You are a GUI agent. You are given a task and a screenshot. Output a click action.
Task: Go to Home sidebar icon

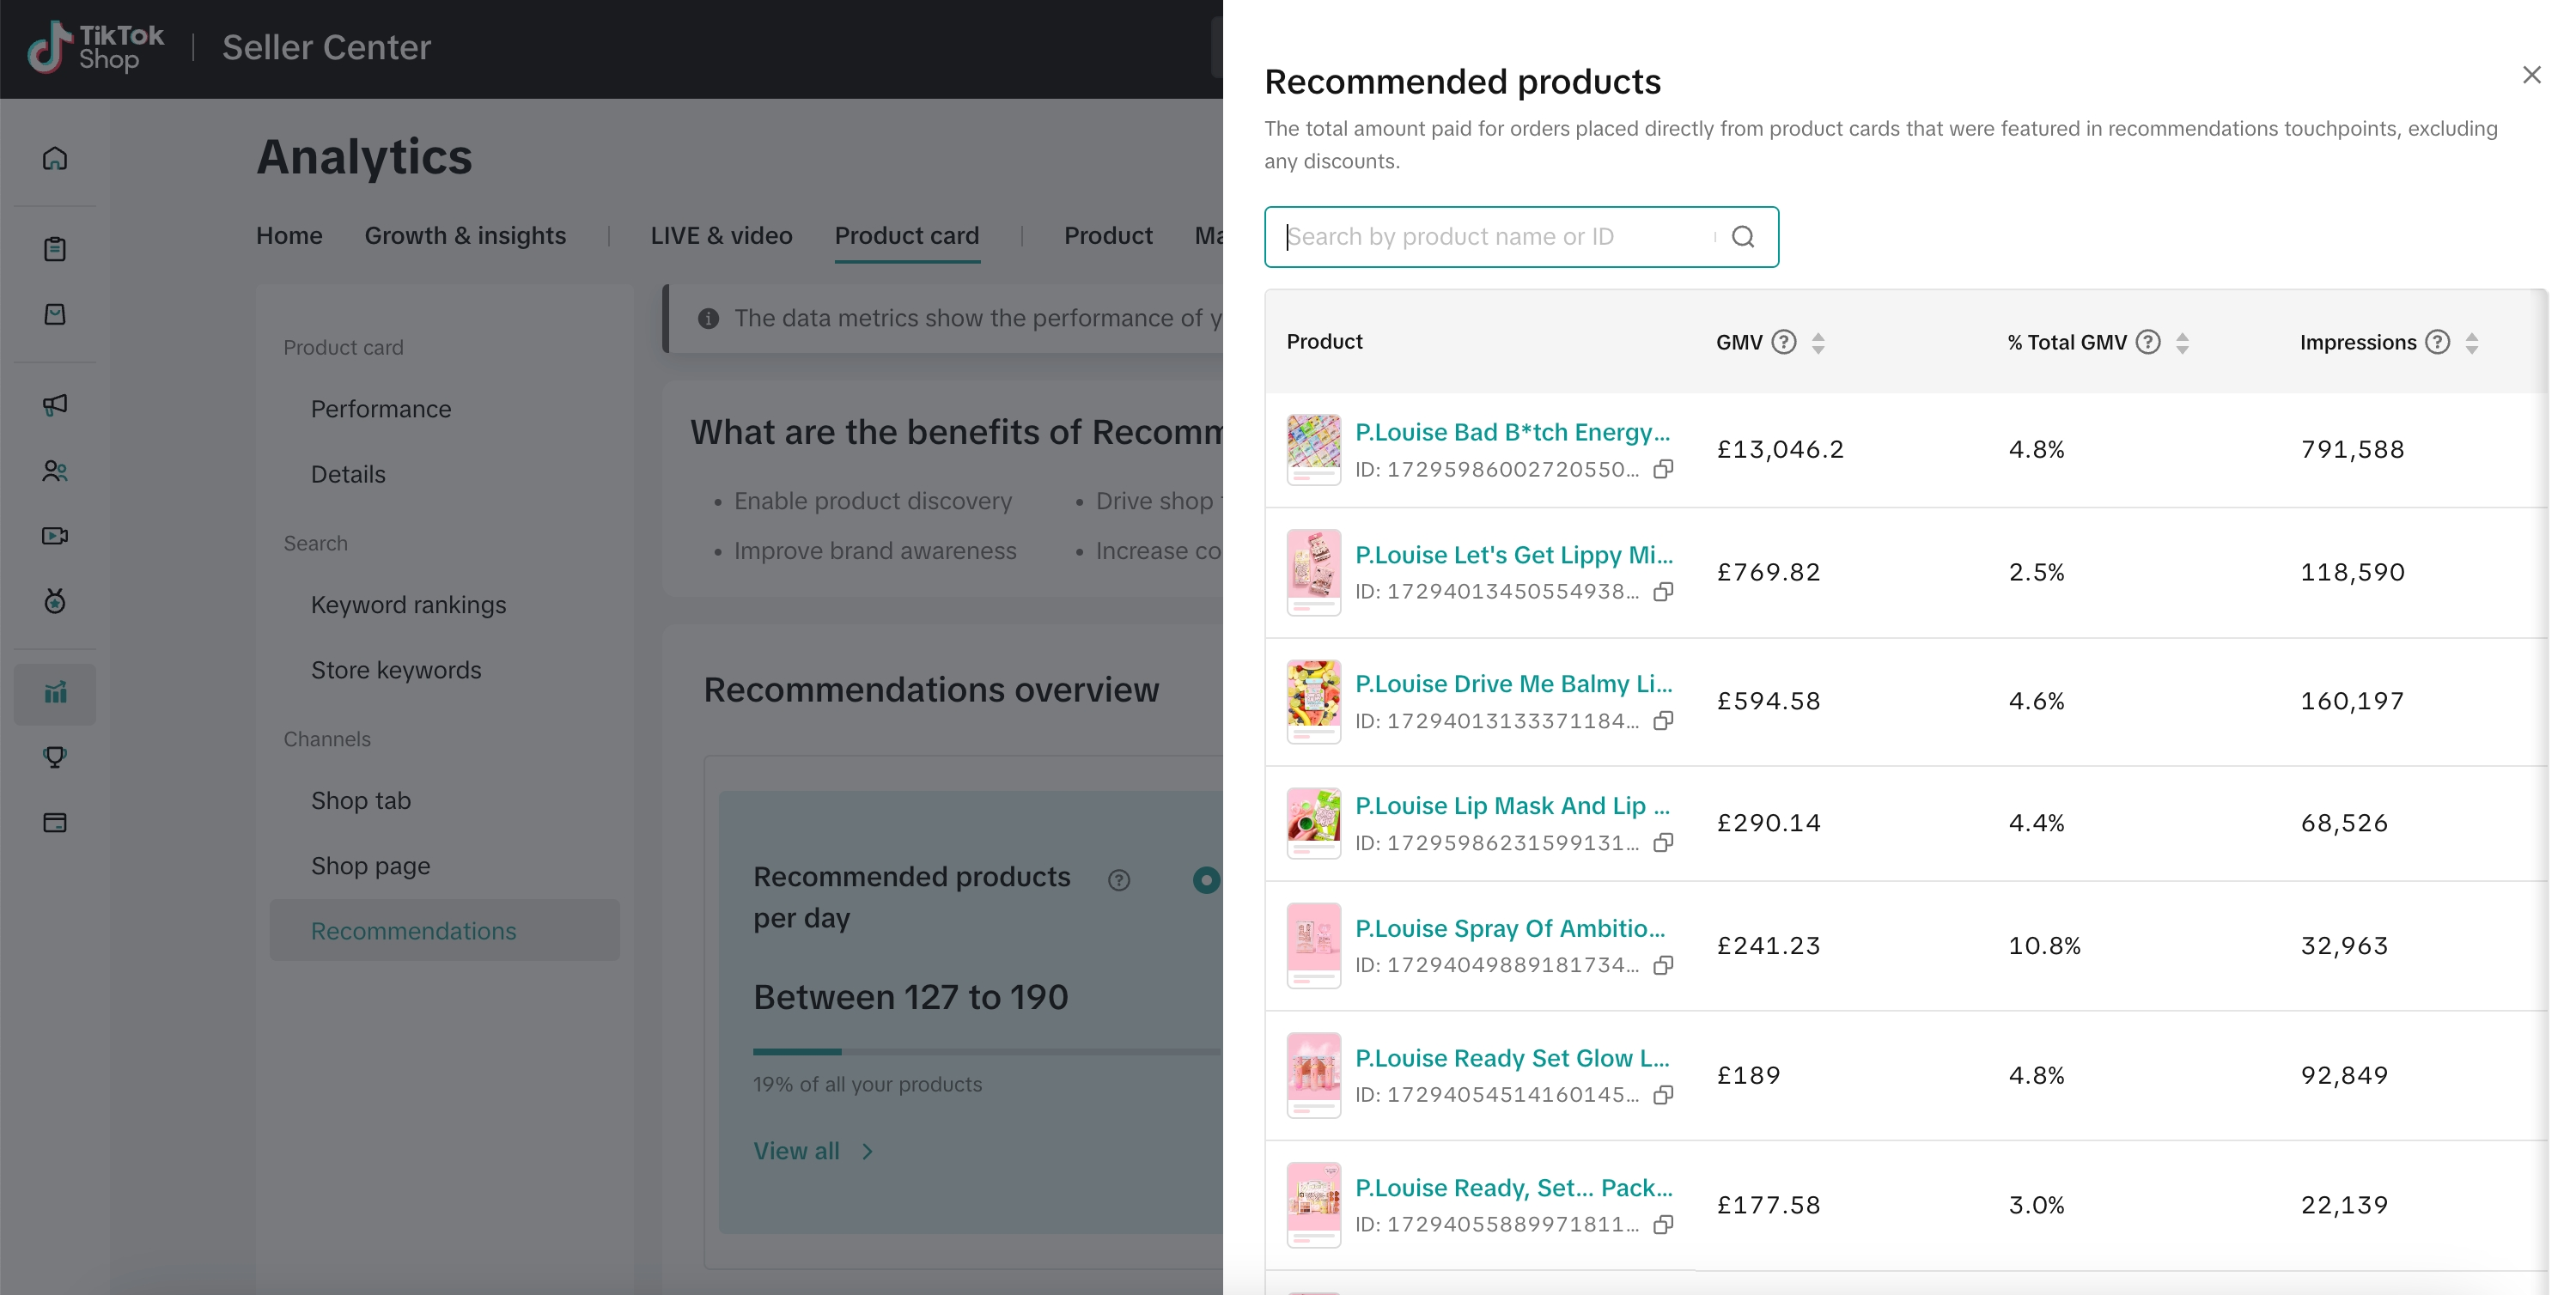coord(55,158)
